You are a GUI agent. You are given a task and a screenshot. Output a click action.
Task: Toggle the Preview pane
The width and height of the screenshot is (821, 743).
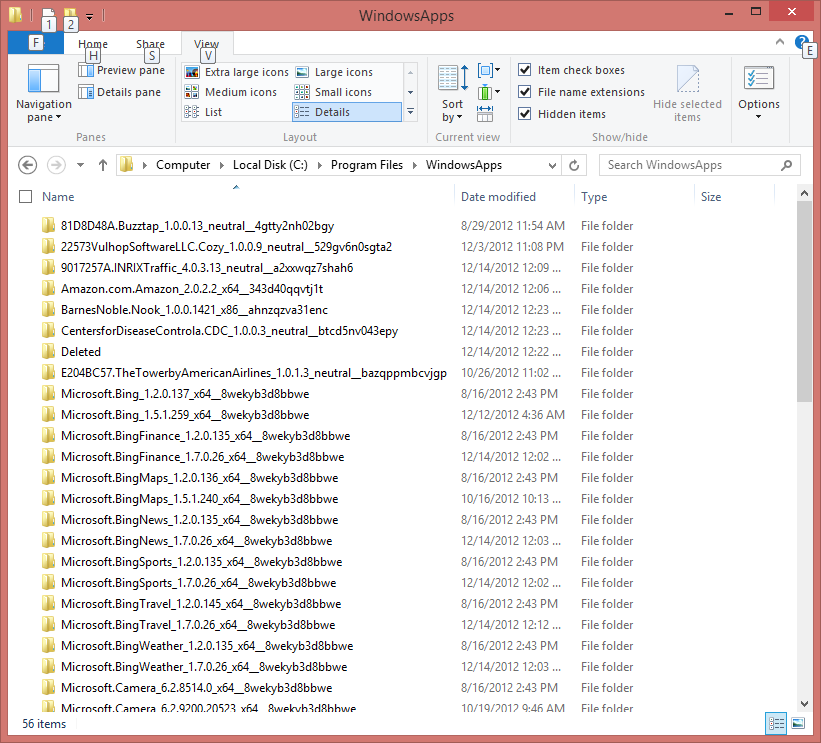tap(121, 70)
